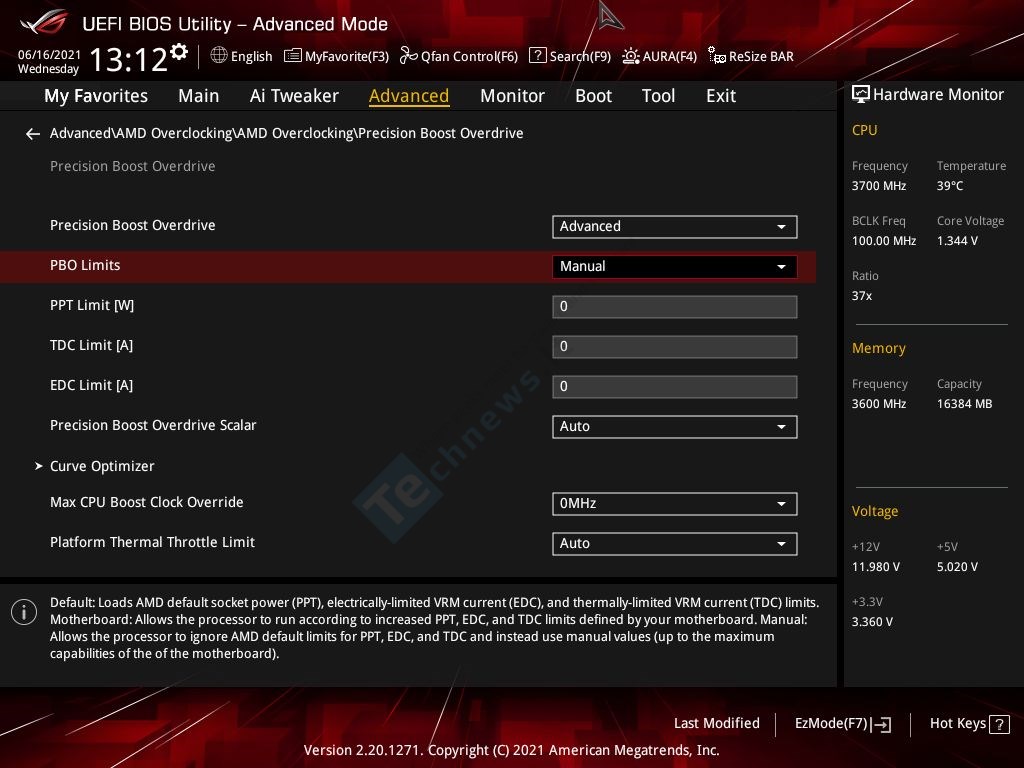1024x768 pixels.
Task: Open the Ai Tweaker tab
Action: [294, 96]
